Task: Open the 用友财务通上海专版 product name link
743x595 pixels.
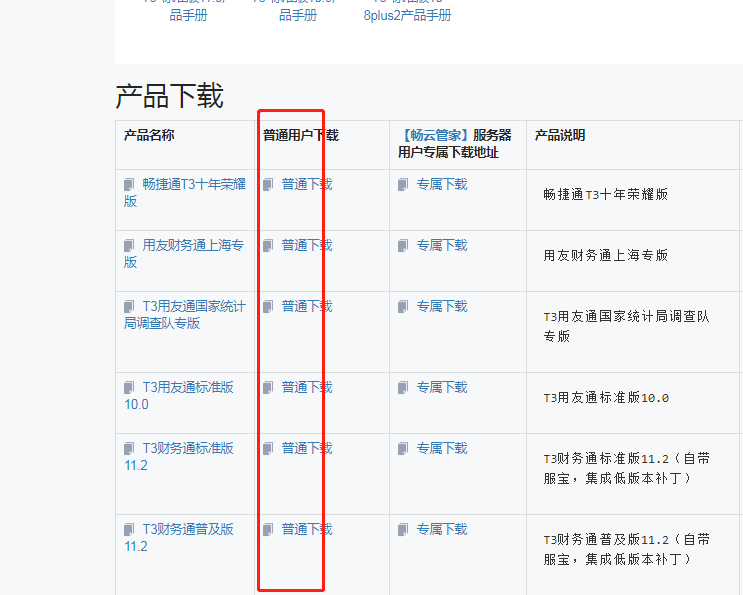Action: pyautogui.click(x=184, y=253)
